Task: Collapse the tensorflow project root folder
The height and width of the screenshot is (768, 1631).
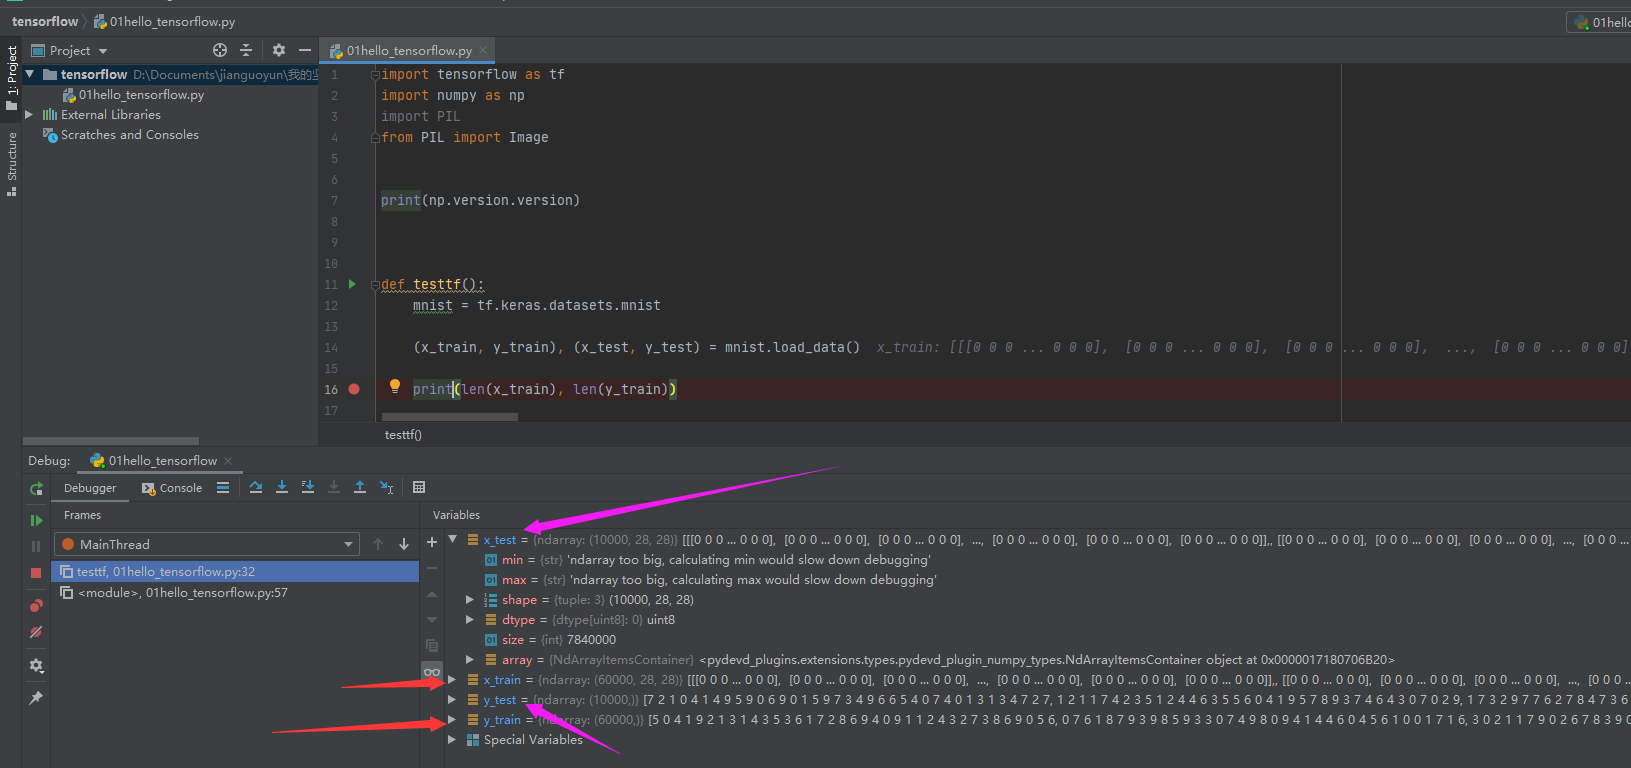Action: 30,74
